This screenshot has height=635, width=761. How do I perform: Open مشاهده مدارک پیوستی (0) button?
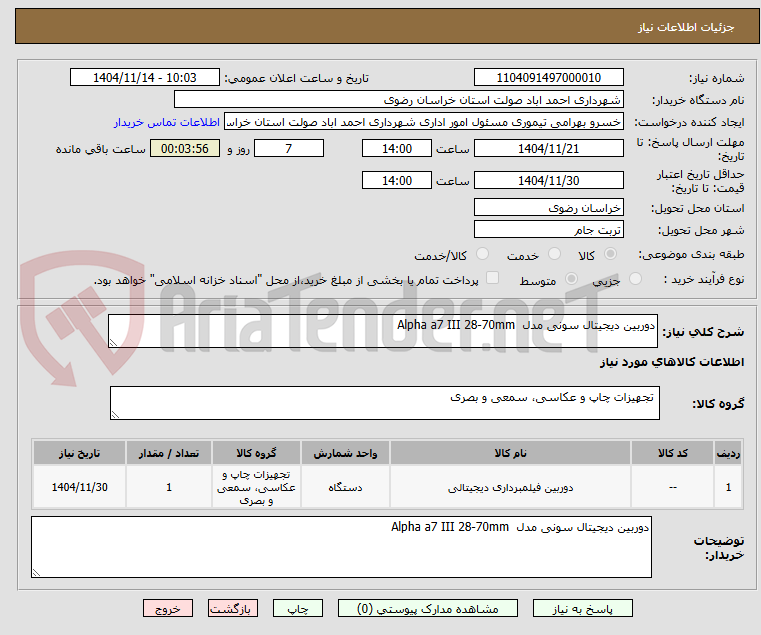click(428, 608)
